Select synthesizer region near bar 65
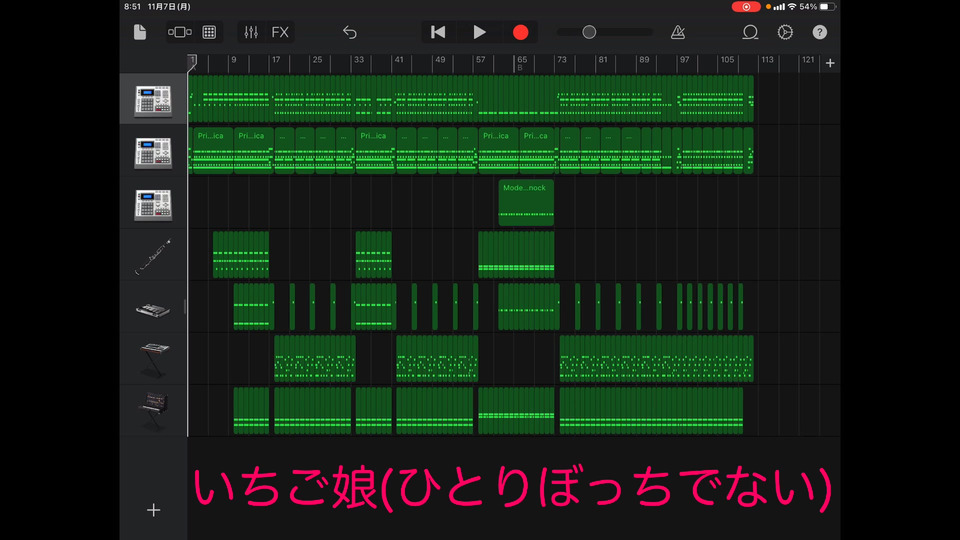 tap(528, 307)
